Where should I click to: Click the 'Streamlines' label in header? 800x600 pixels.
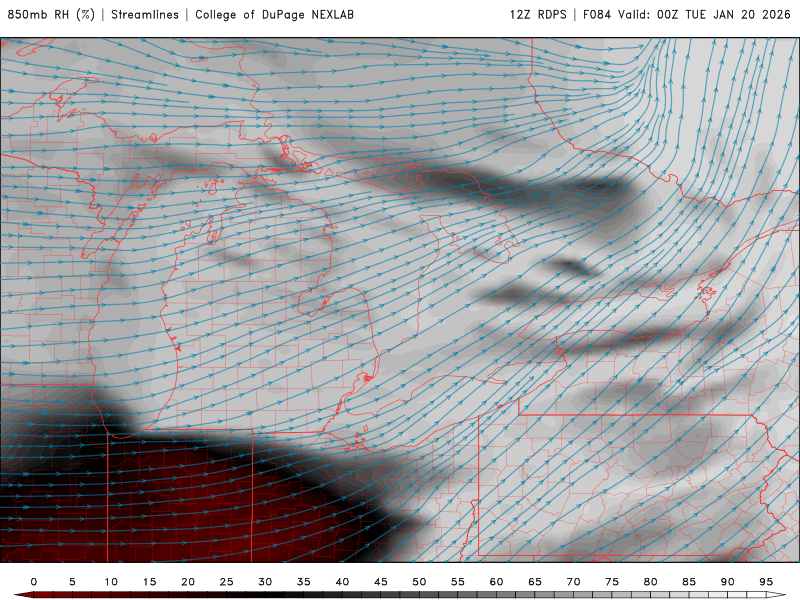point(145,14)
